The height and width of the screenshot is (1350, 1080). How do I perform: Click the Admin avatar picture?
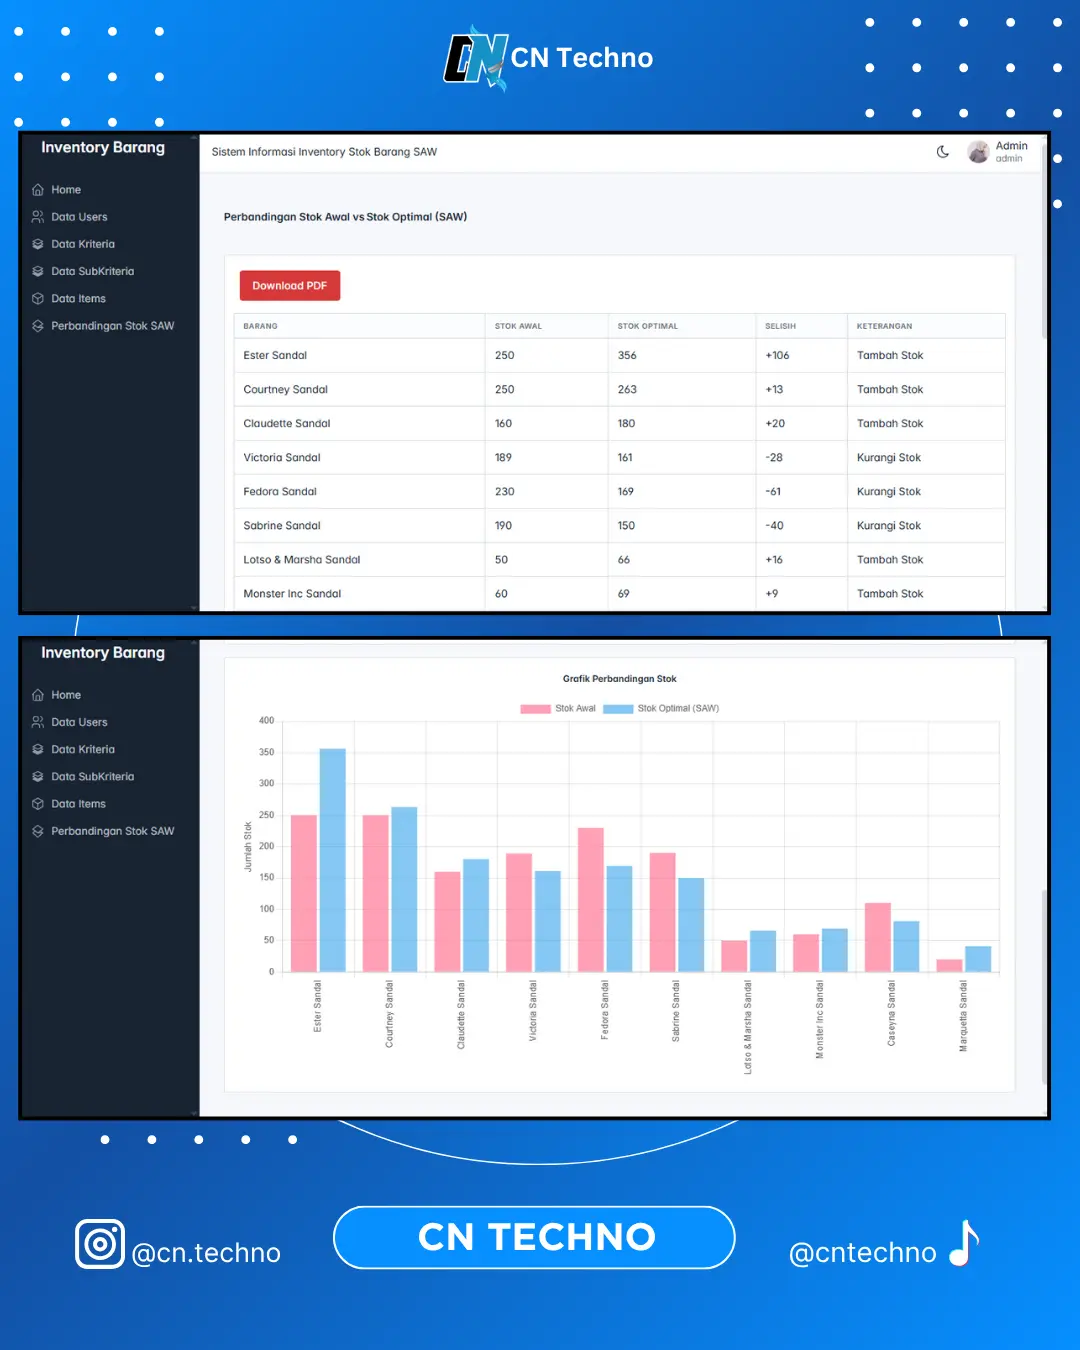click(x=978, y=152)
